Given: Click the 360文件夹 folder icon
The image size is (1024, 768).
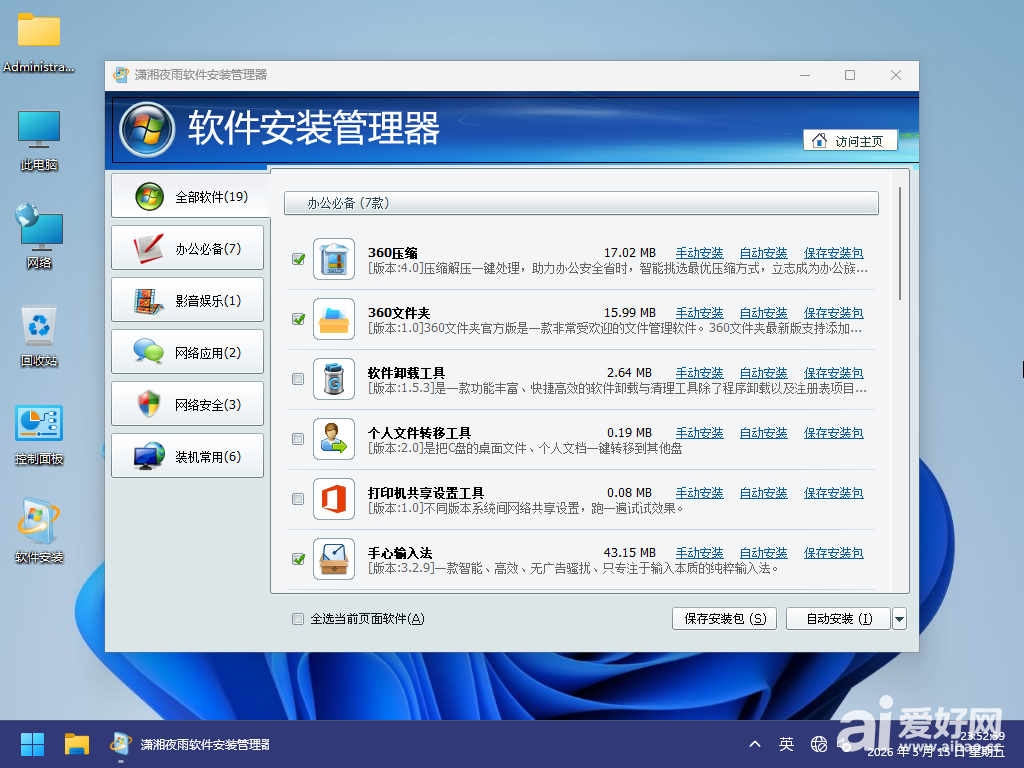Looking at the screenshot, I should coord(334,319).
